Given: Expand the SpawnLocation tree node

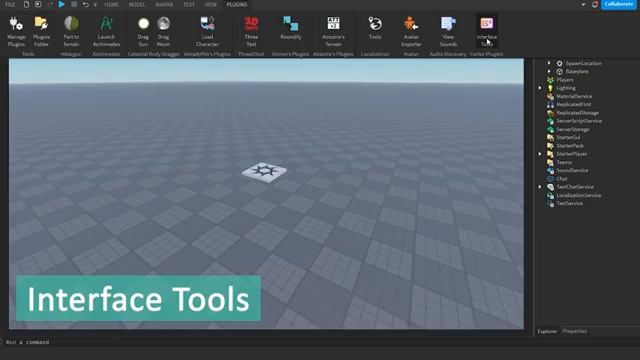Looking at the screenshot, I should (549, 63).
